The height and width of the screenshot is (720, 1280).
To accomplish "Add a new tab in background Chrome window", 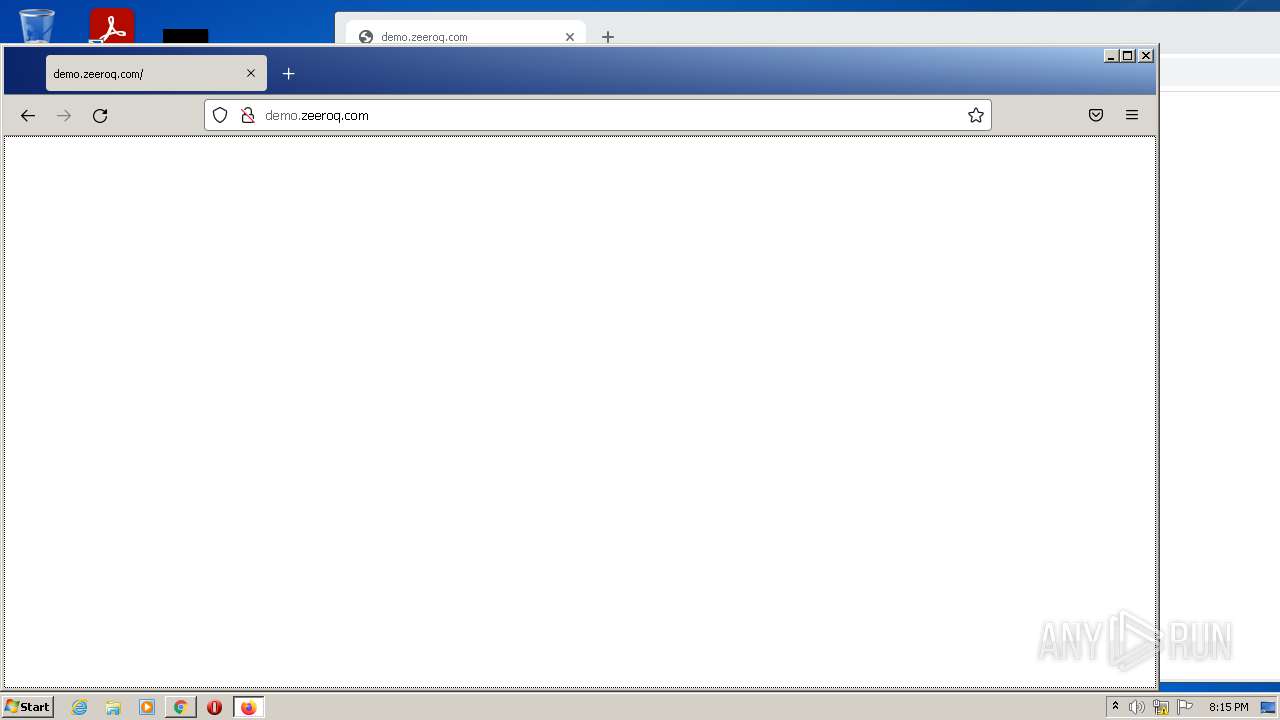I will point(608,37).
